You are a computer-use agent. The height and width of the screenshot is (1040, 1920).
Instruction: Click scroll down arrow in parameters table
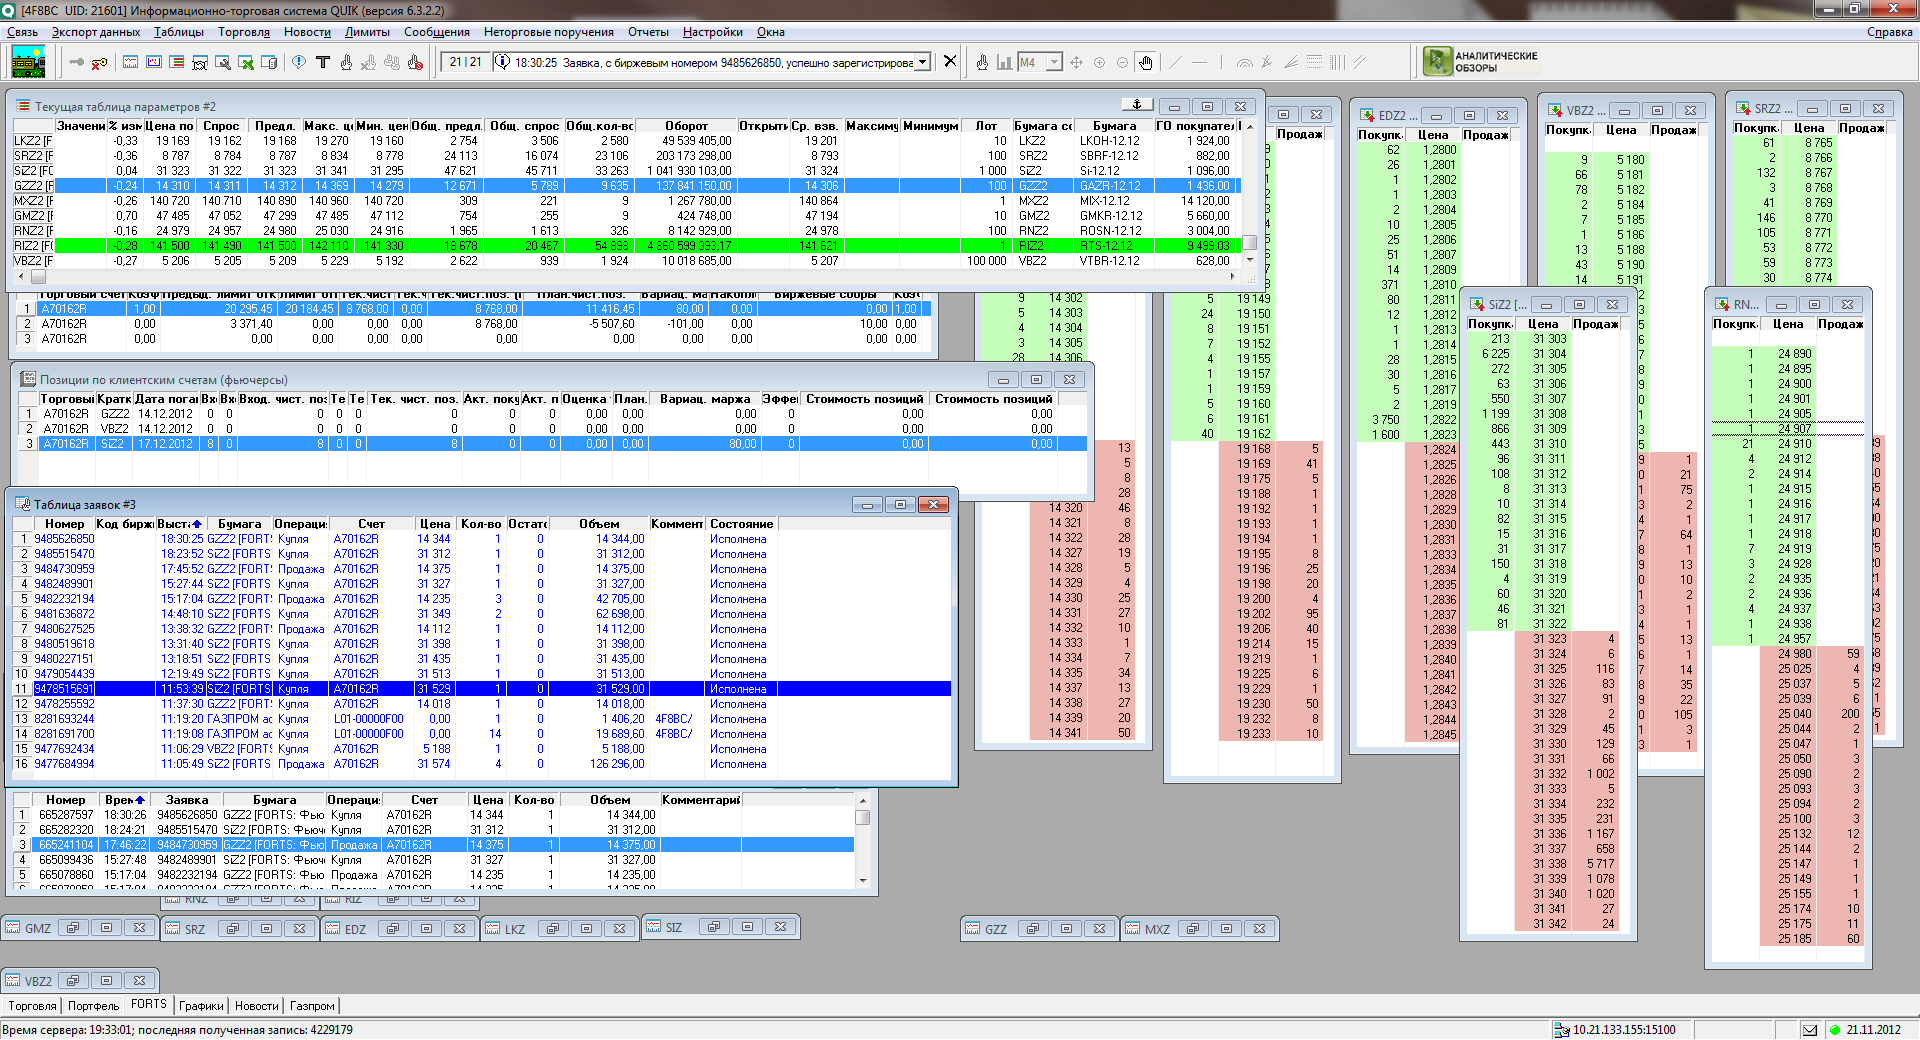[x=1250, y=260]
